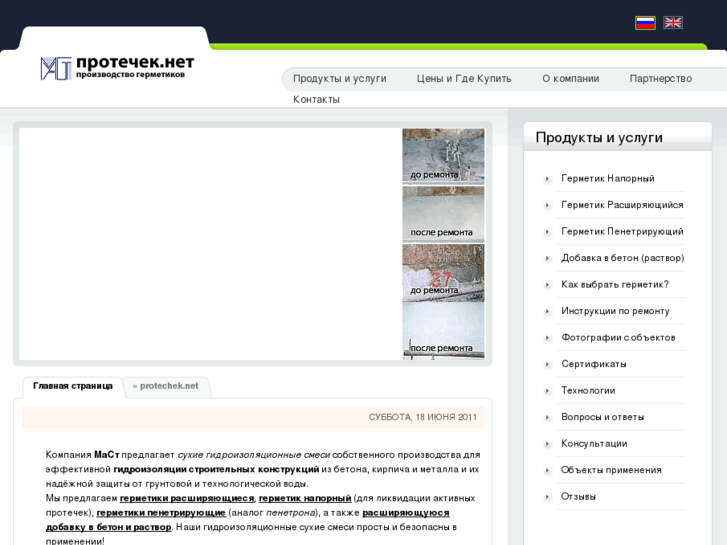727x545 pixels.
Task: Follow герметики расширяющиеся article link
Action: pos(187,498)
